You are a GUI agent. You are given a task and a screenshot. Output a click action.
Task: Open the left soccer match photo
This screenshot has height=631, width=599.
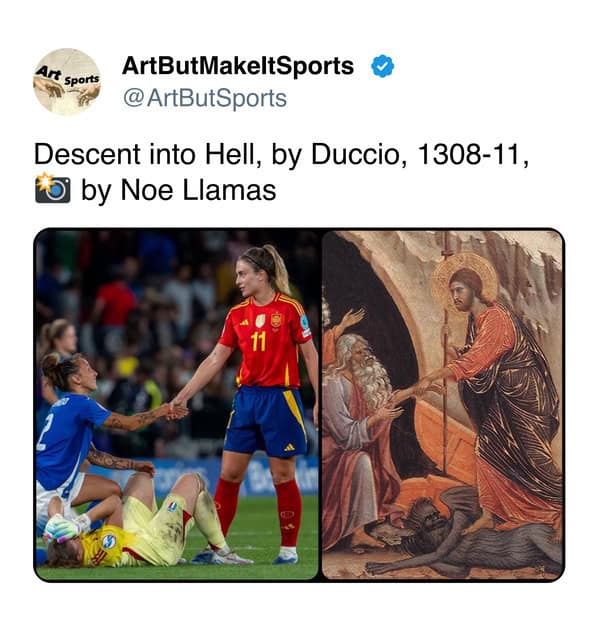point(177,404)
